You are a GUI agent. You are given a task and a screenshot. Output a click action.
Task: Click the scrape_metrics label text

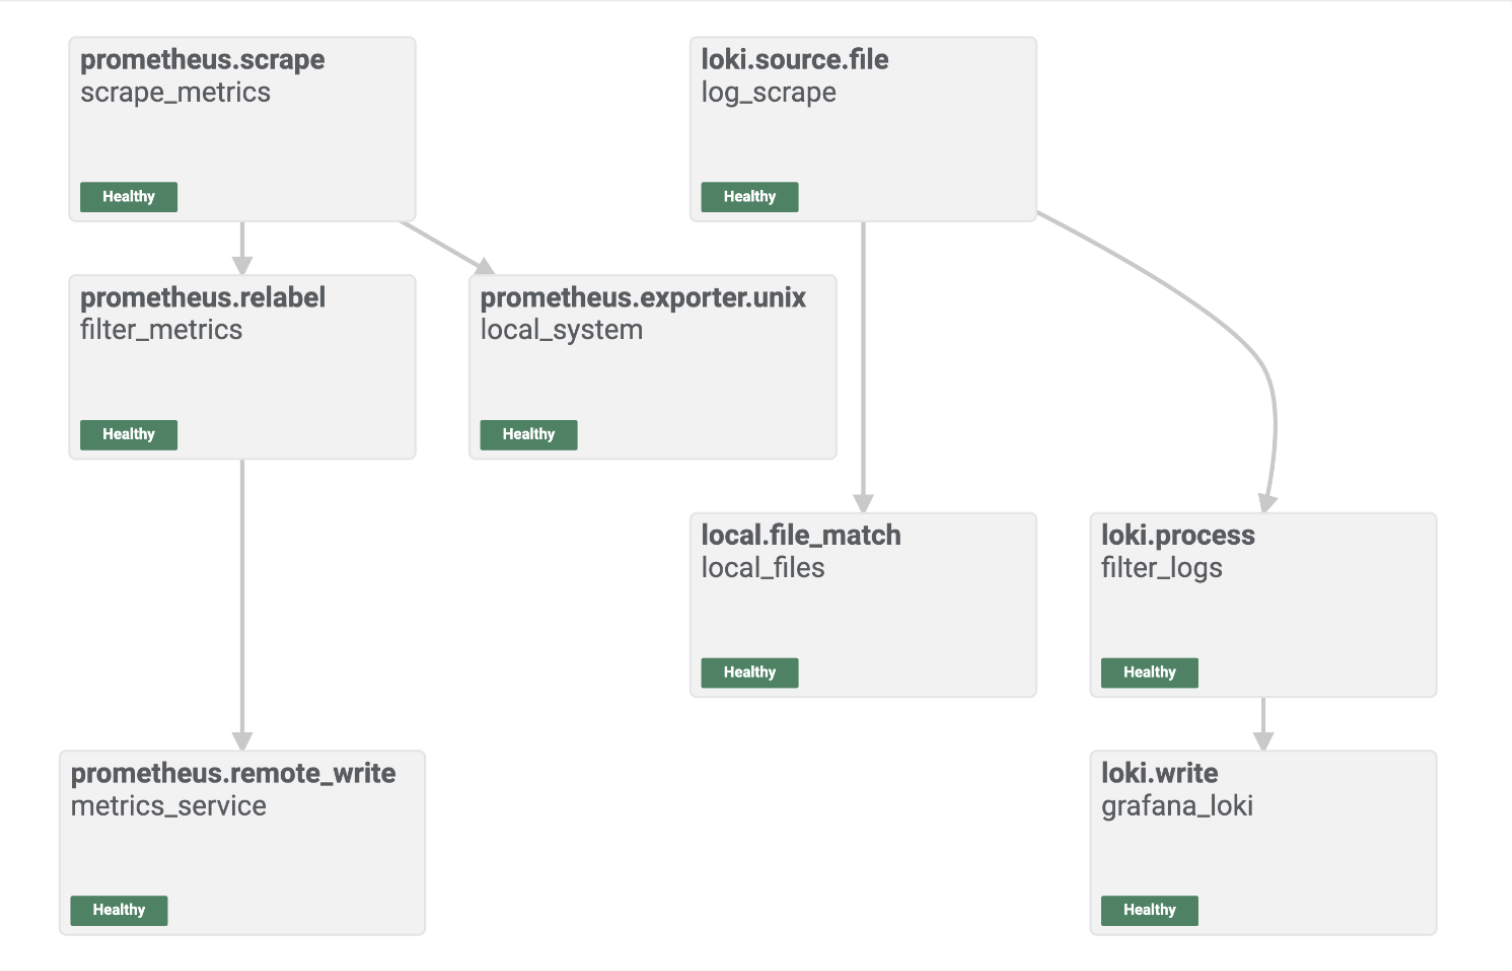coord(175,93)
